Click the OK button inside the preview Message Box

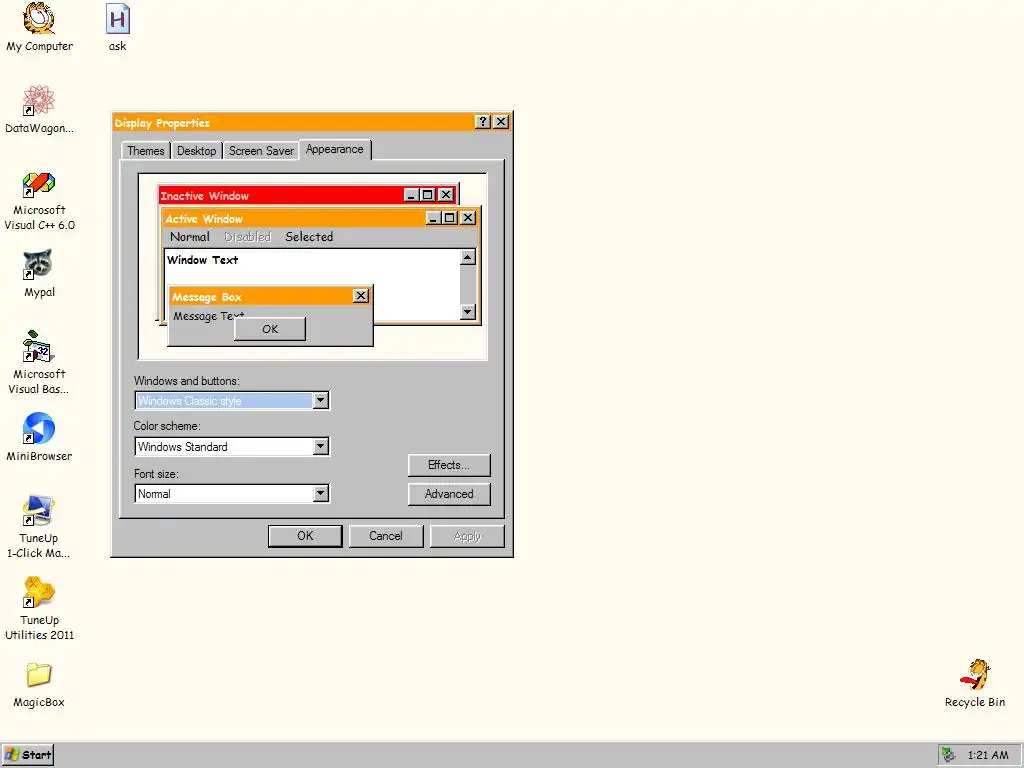(x=270, y=329)
